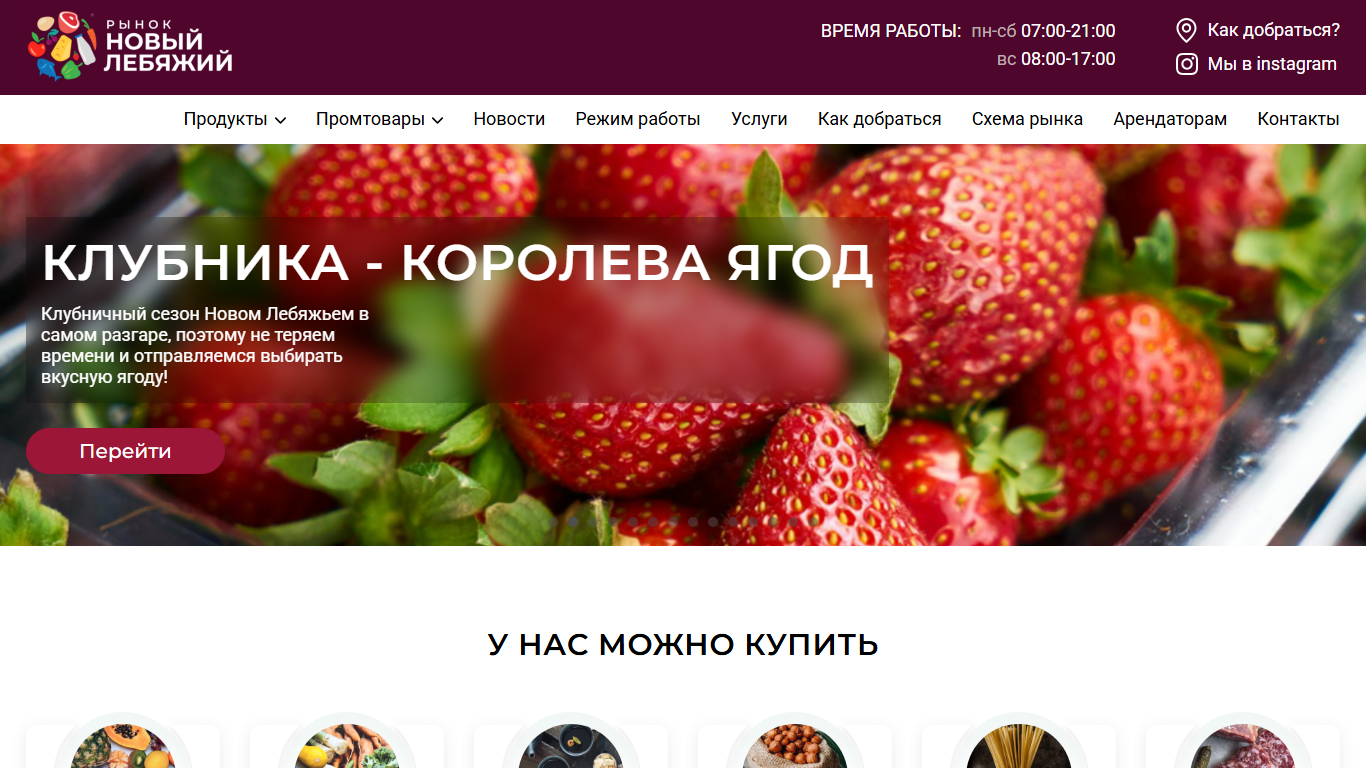Go to Режим работы page
Image resolution: width=1366 pixels, height=768 pixels.
[638, 119]
